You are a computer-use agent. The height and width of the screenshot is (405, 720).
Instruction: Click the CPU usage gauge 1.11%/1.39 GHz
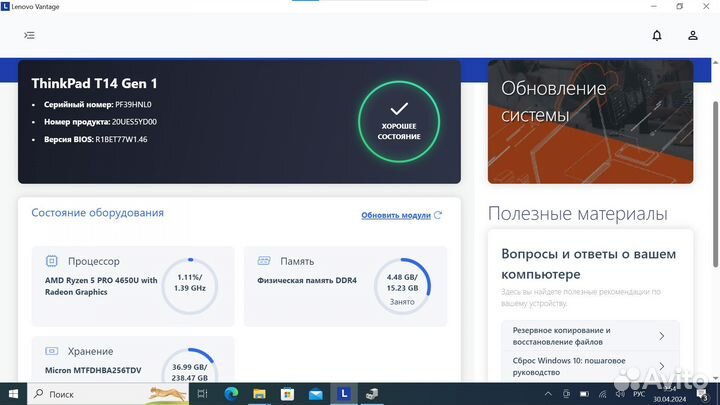190,286
